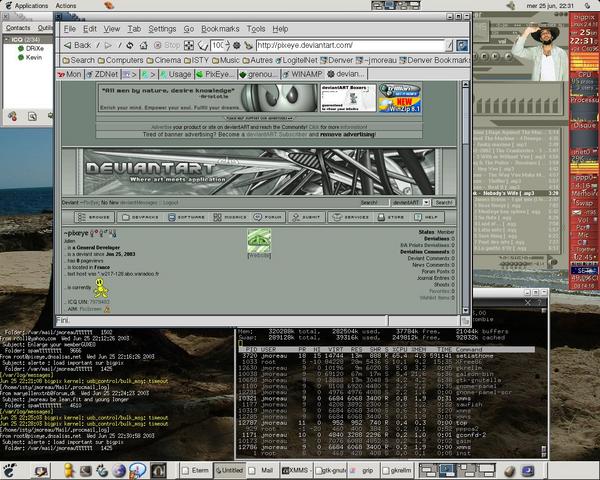The height and width of the screenshot is (480, 600).
Task: Open the File menu
Action: [x=69, y=29]
